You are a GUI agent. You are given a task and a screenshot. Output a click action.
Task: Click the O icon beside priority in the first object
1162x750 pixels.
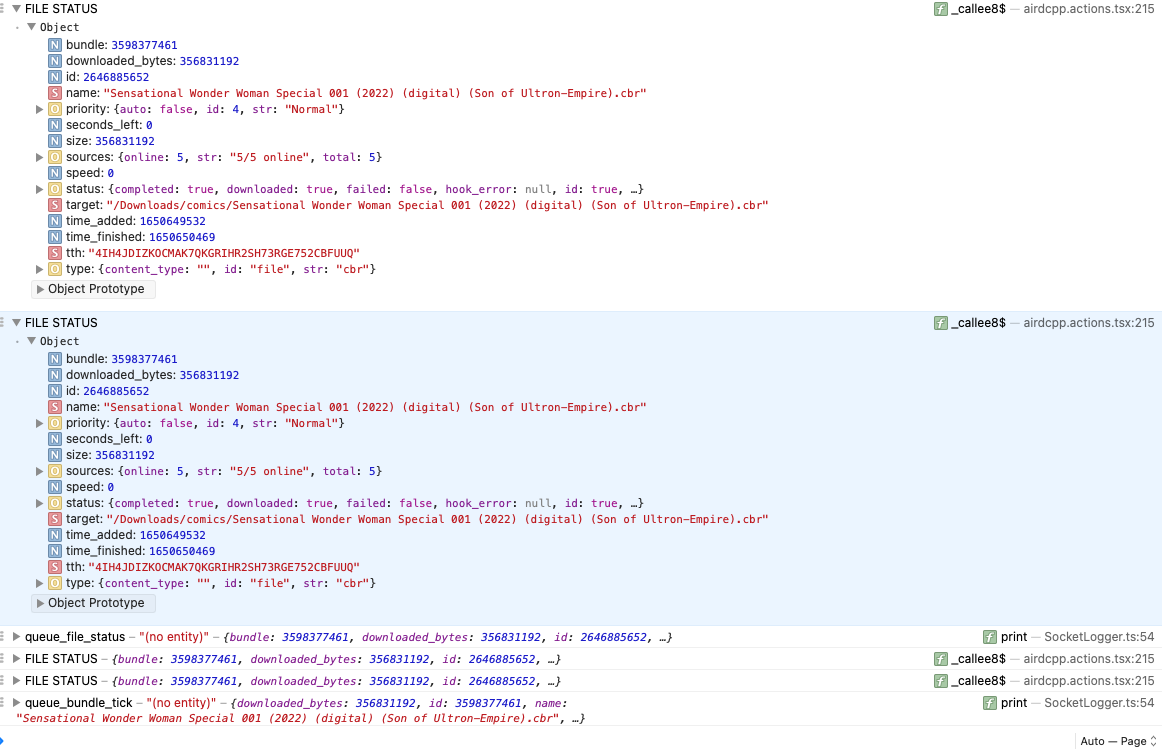[x=56, y=109]
